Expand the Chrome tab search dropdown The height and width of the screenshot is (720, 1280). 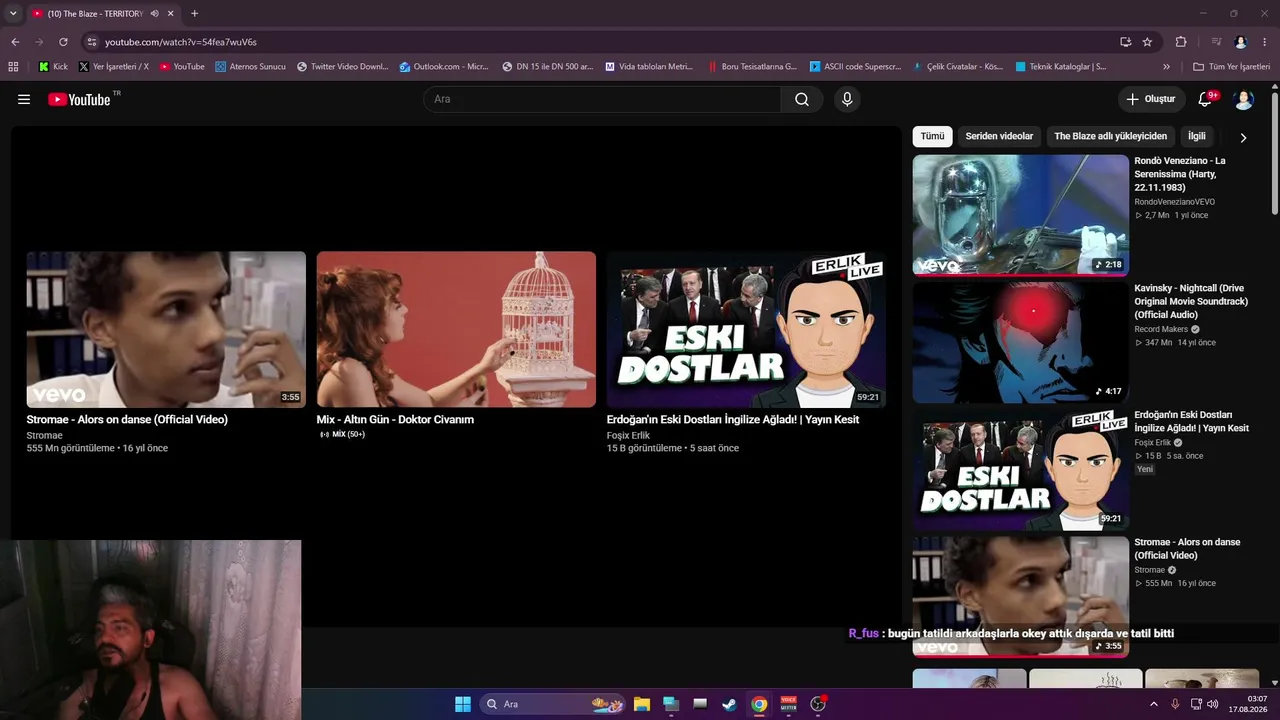(13, 14)
